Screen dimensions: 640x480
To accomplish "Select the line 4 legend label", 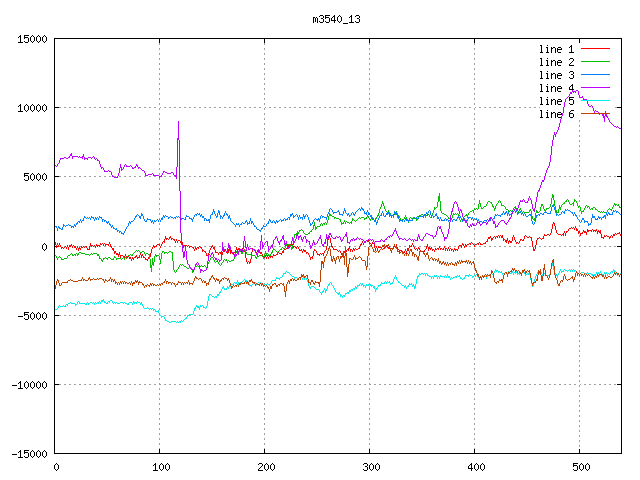I will click(556, 88).
